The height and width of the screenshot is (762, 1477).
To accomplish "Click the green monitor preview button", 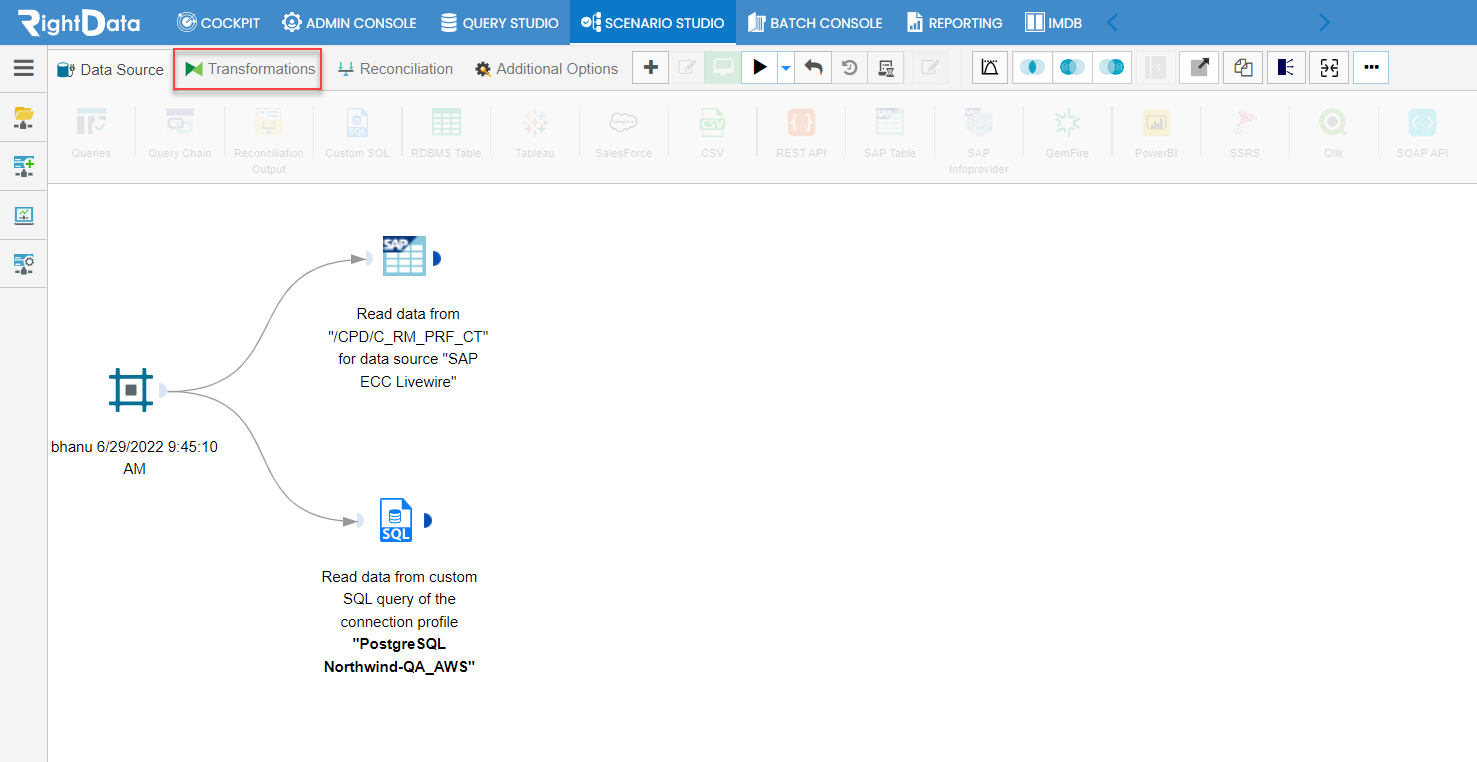I will [x=722, y=68].
